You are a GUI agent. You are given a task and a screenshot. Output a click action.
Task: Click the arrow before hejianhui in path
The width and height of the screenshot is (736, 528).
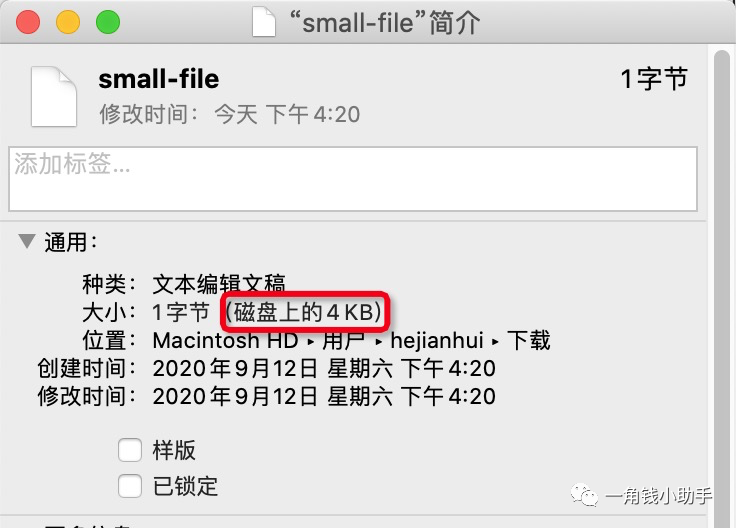pyautogui.click(x=379, y=342)
